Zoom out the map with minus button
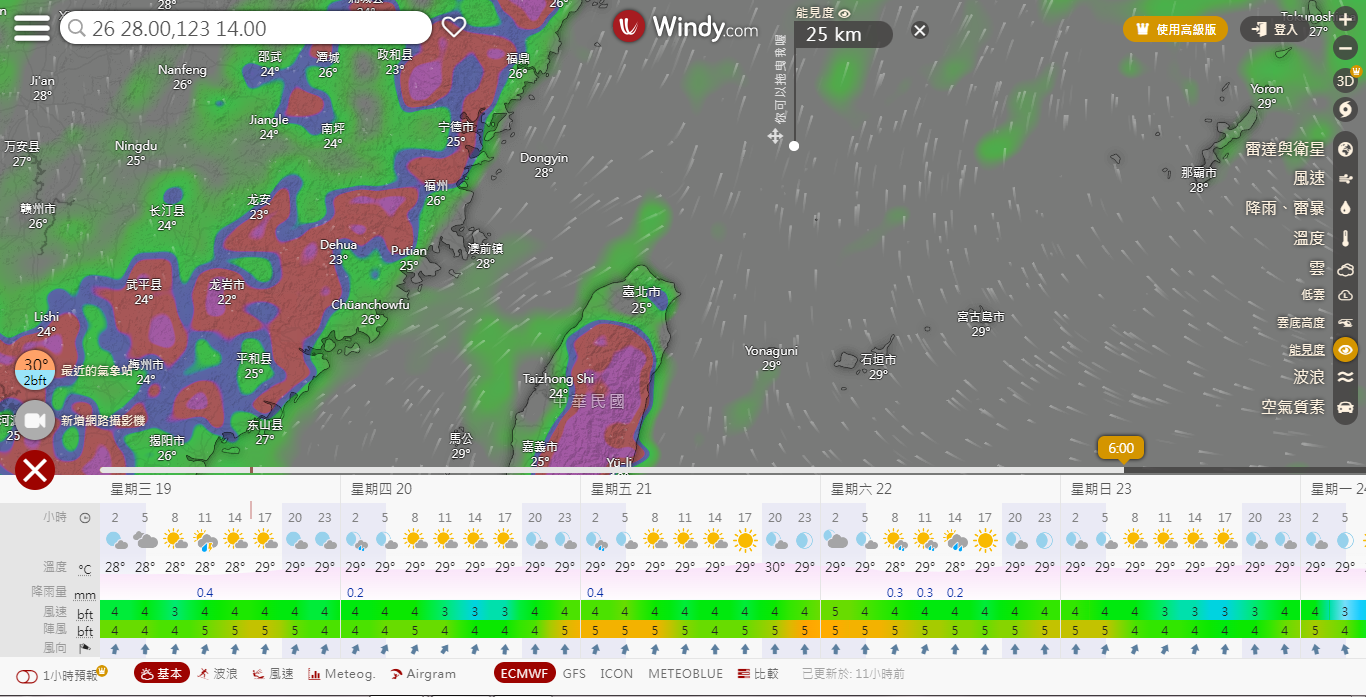The width and height of the screenshot is (1366, 697). click(1346, 47)
